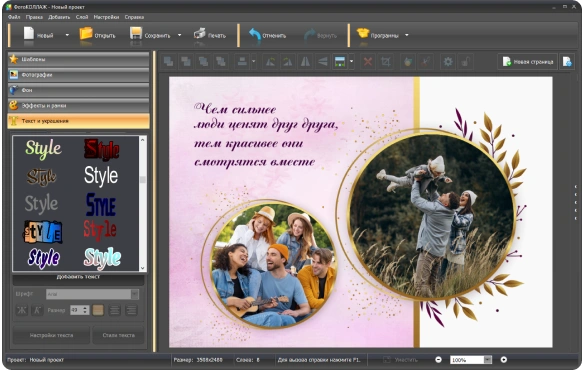This screenshot has width=582, height=370.
Task: Click the page layout picture icon
Action: (x=340, y=61)
